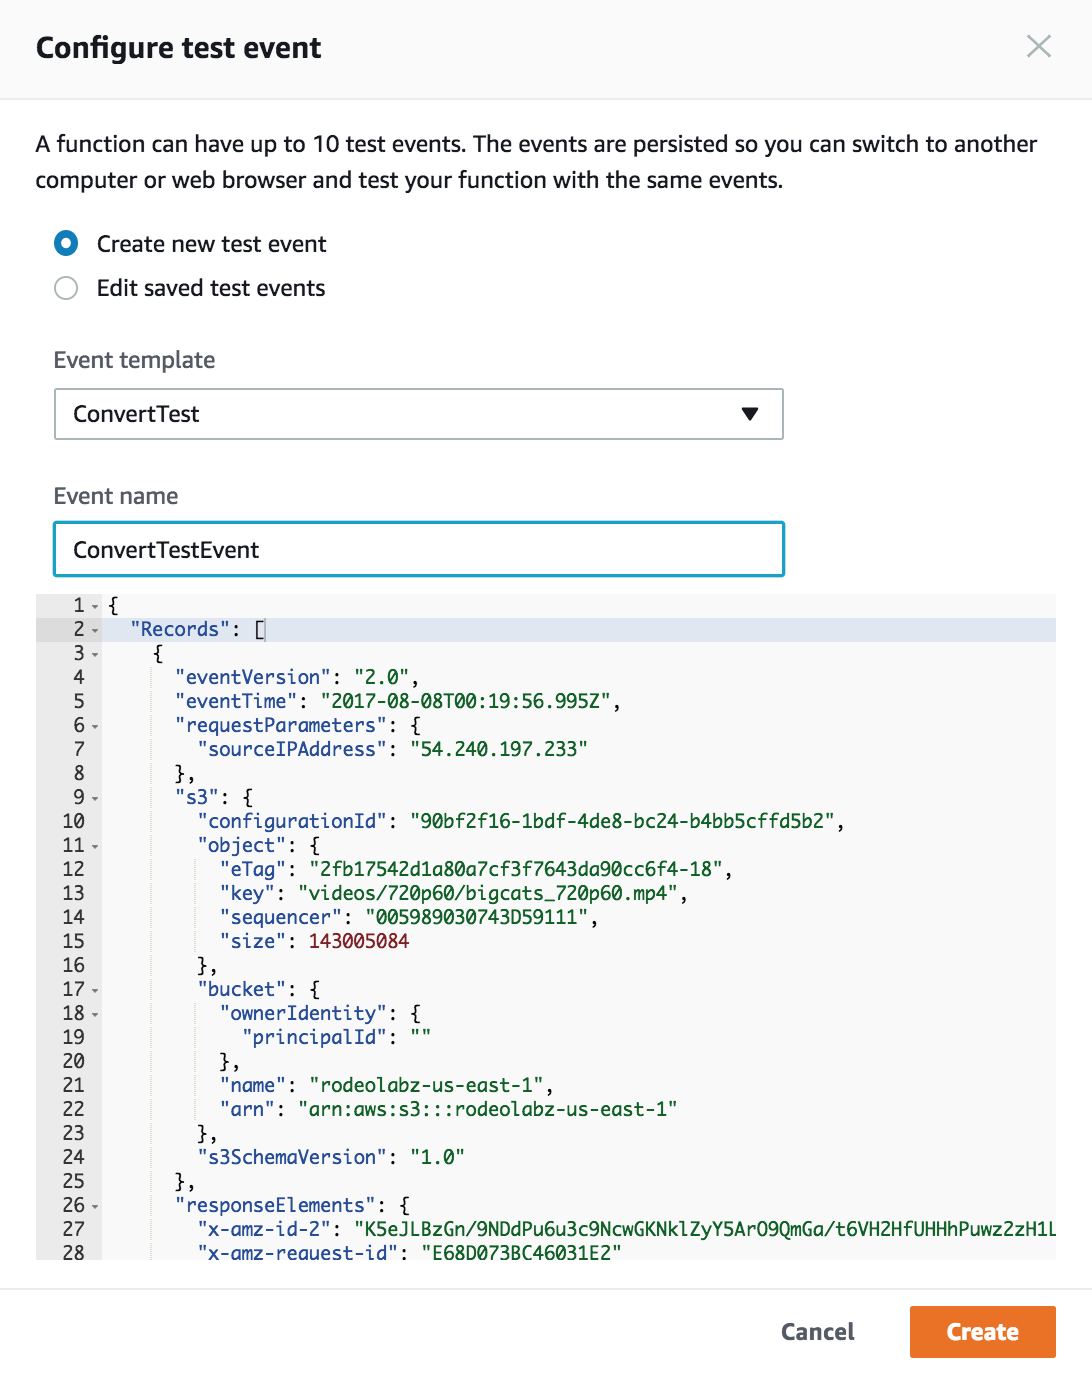Collapse ownerIdentity fold at line 18
Screen dimensions: 1092x1374
point(96,1015)
